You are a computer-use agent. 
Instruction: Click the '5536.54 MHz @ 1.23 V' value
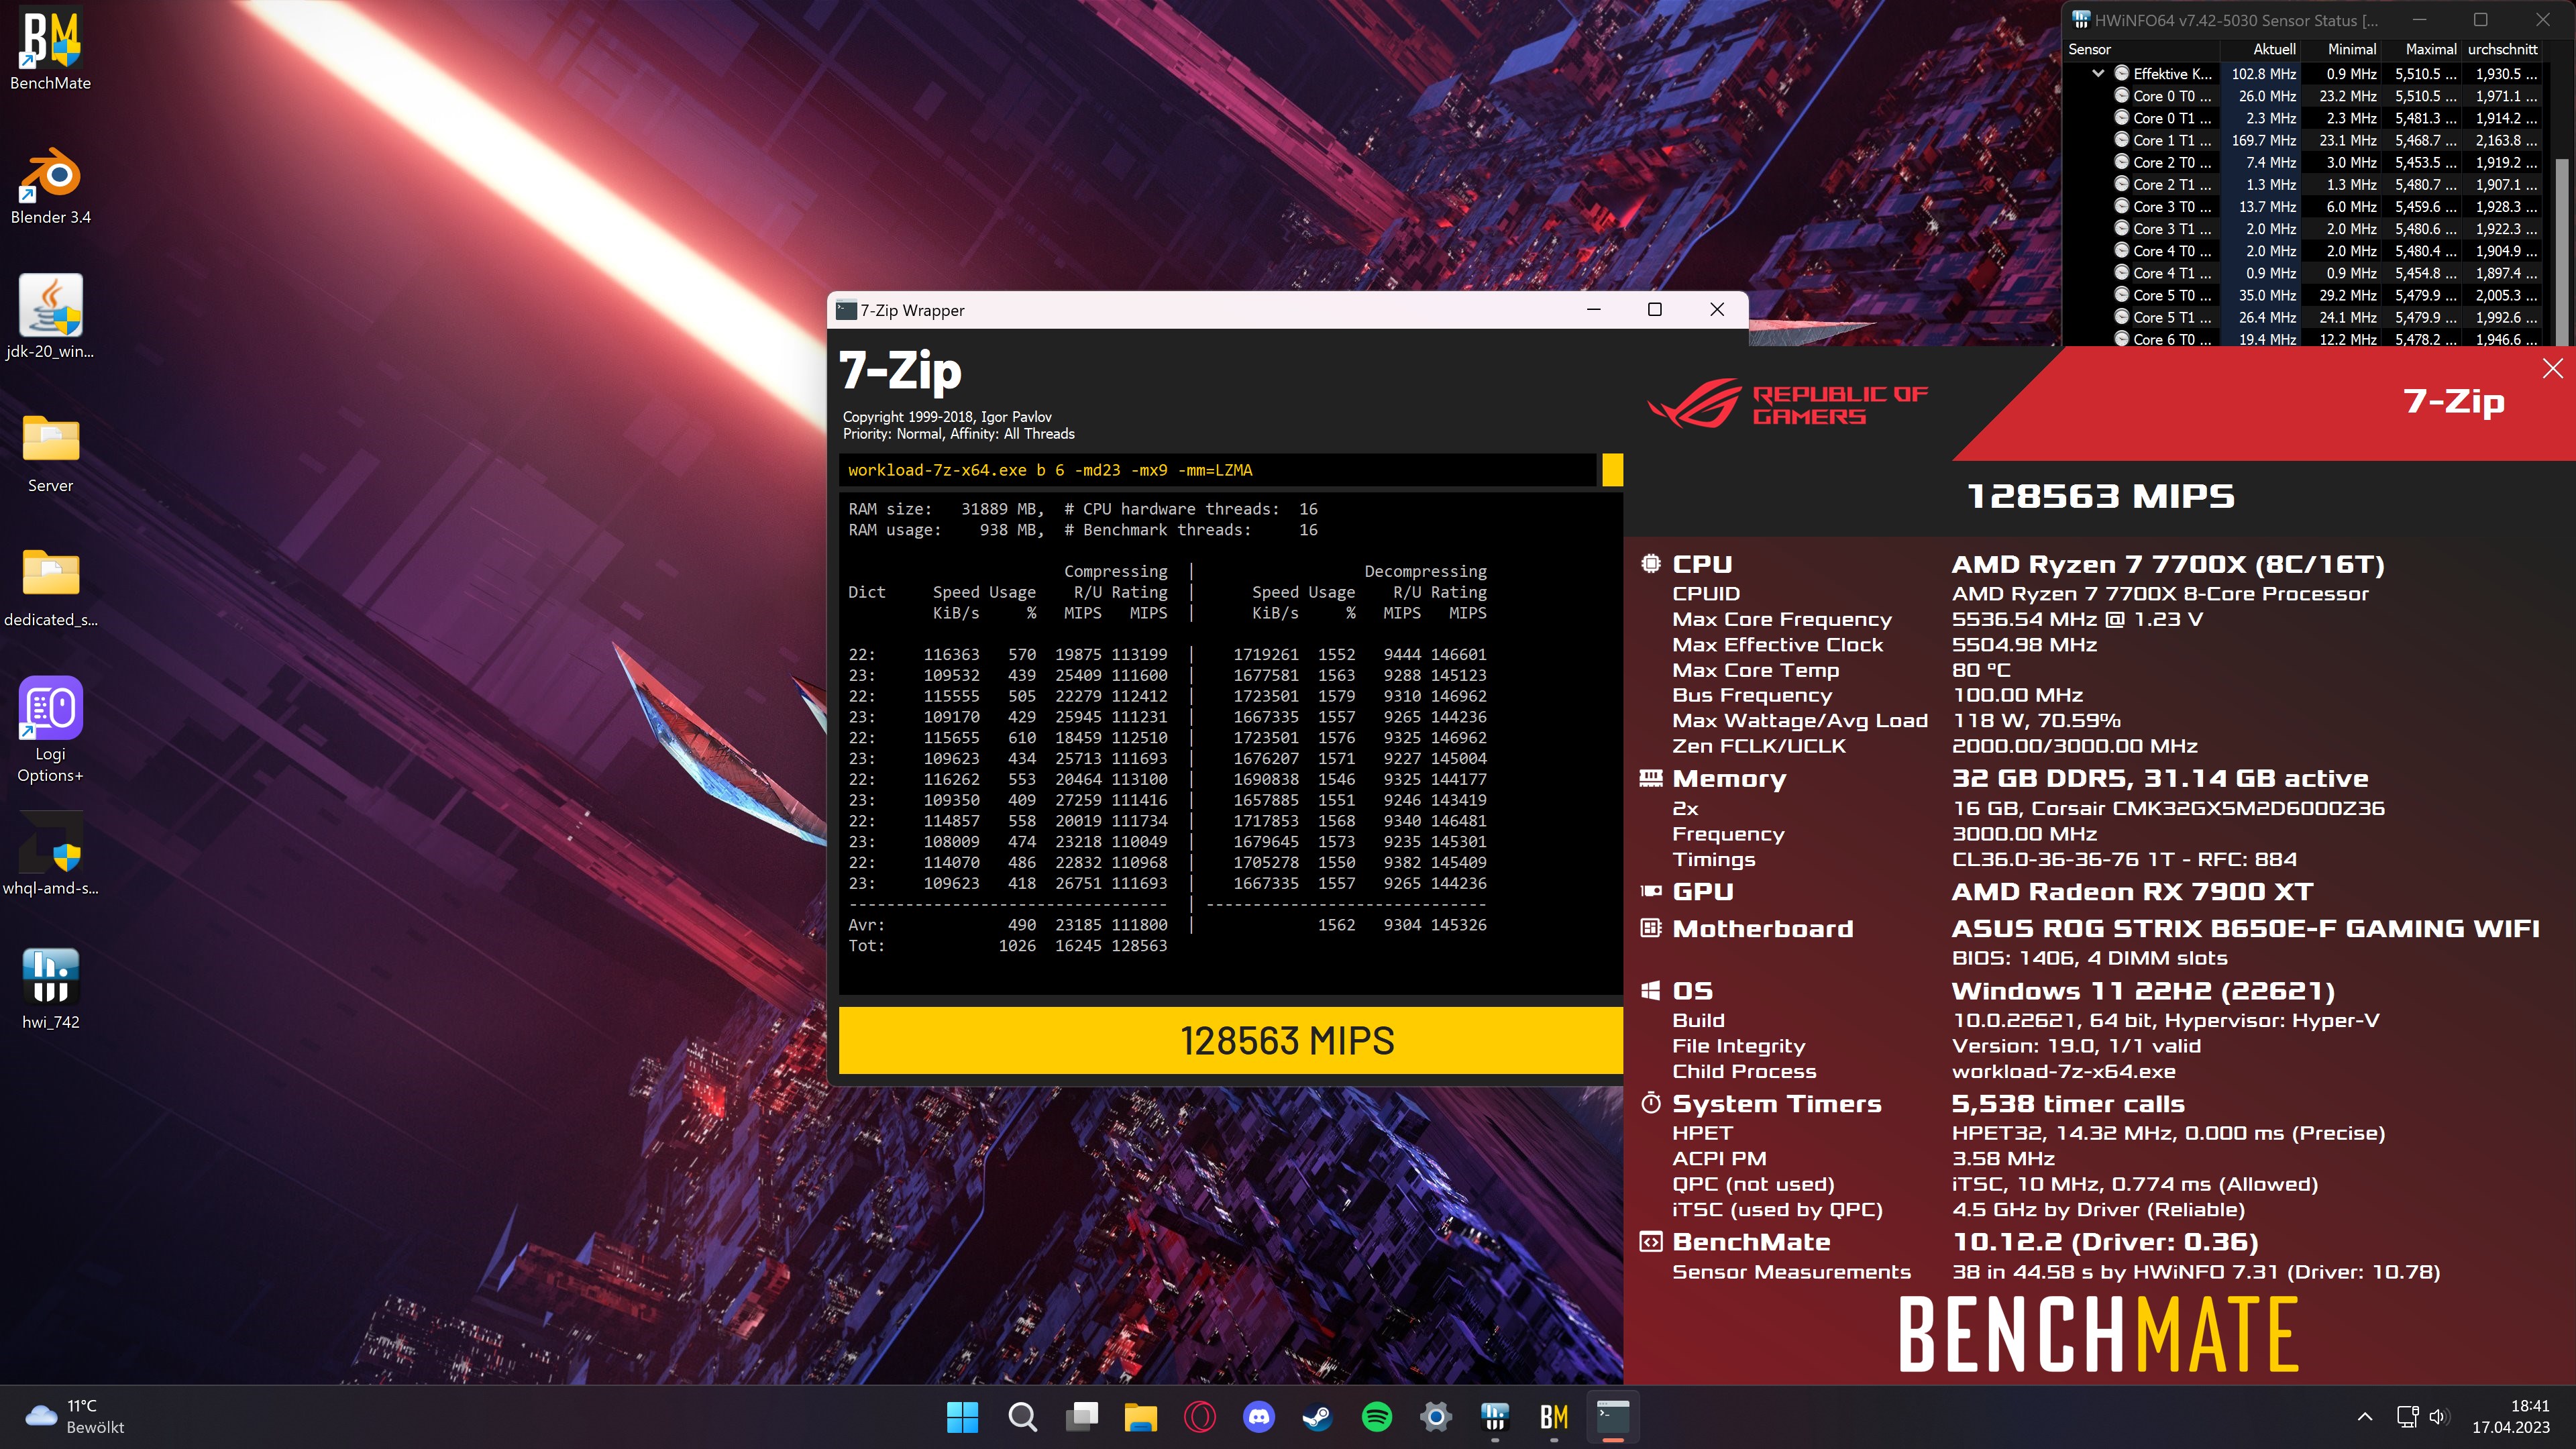pos(2076,619)
